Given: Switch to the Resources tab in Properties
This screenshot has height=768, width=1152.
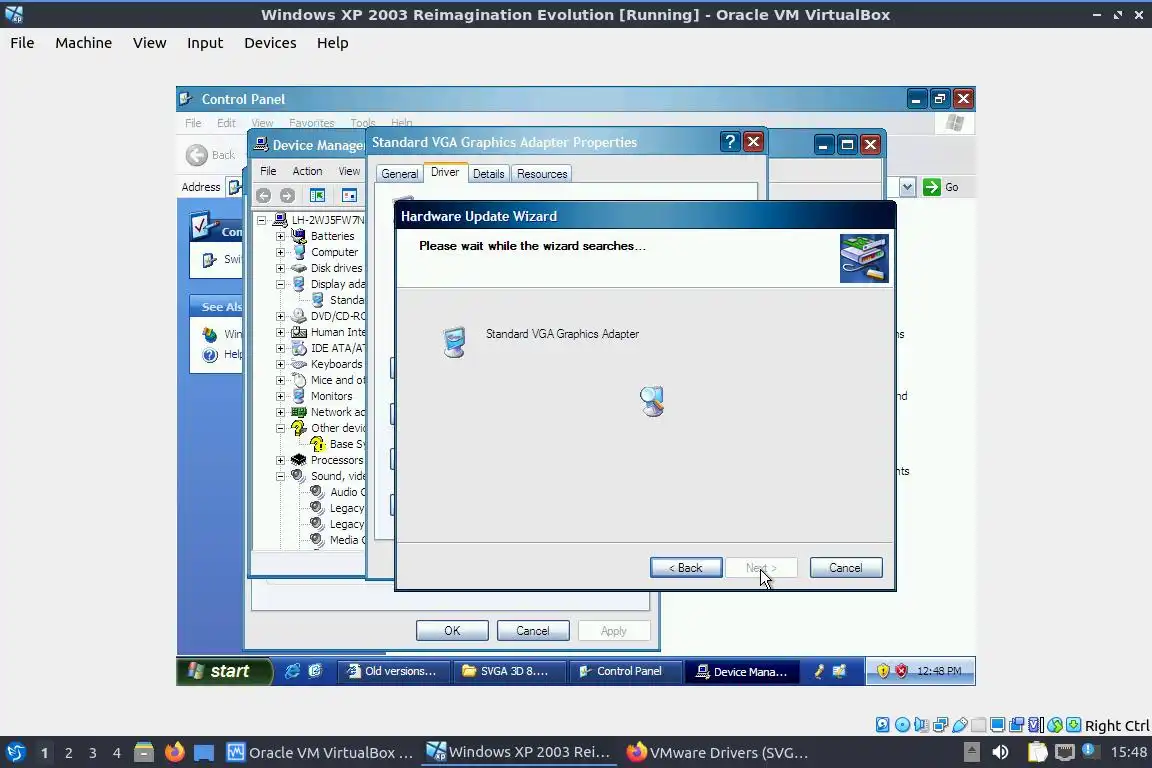Looking at the screenshot, I should coord(542,174).
